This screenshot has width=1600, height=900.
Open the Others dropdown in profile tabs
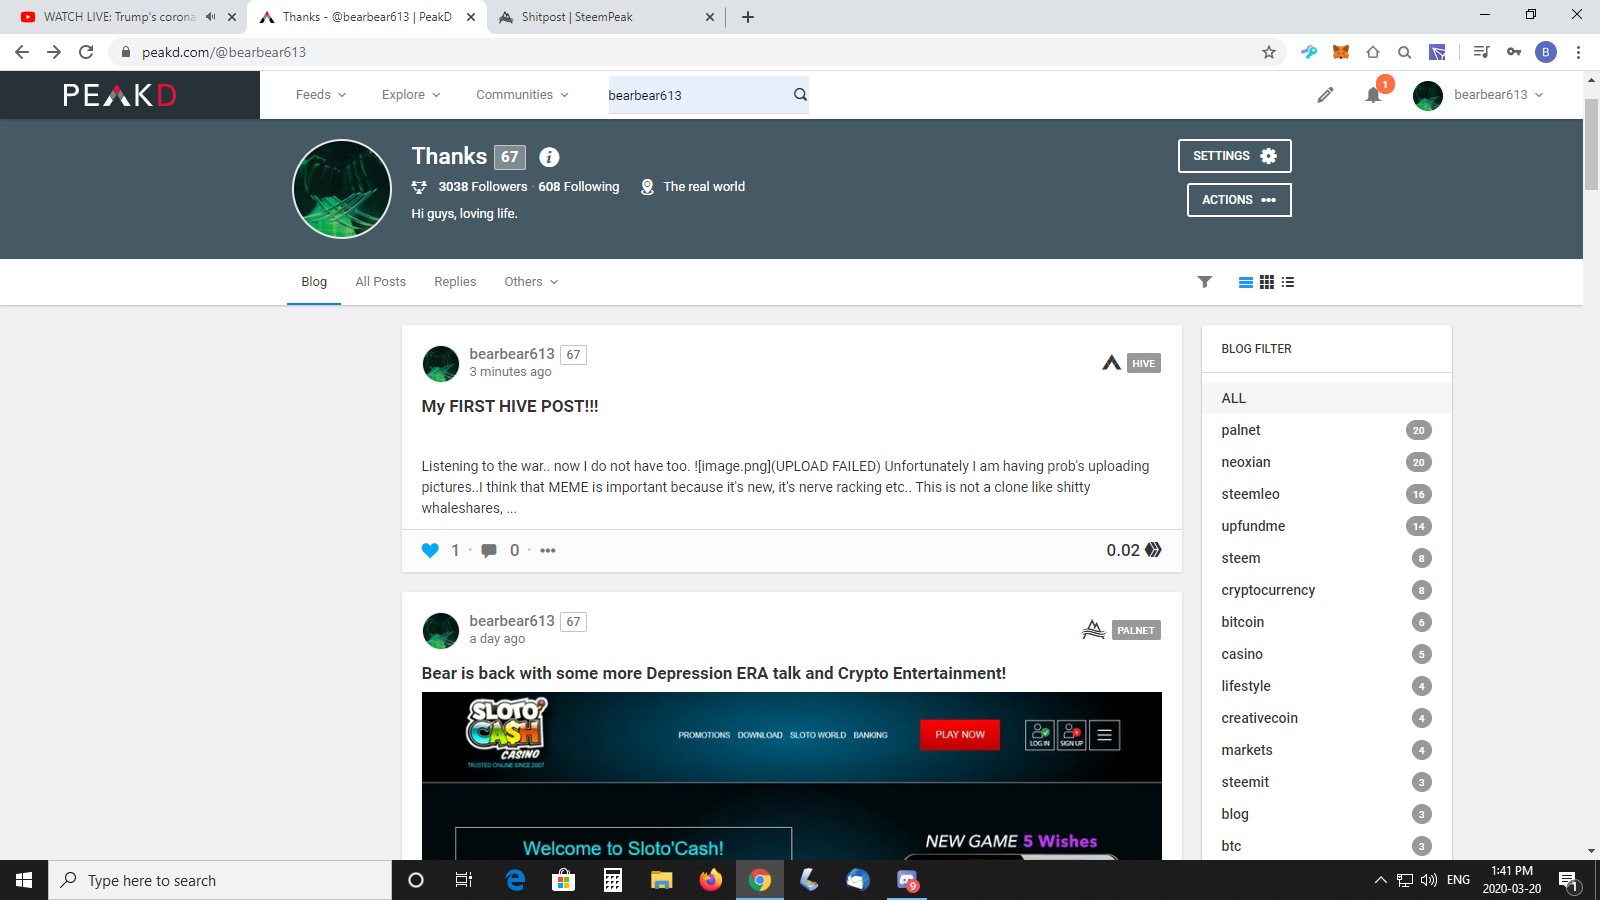pos(530,282)
